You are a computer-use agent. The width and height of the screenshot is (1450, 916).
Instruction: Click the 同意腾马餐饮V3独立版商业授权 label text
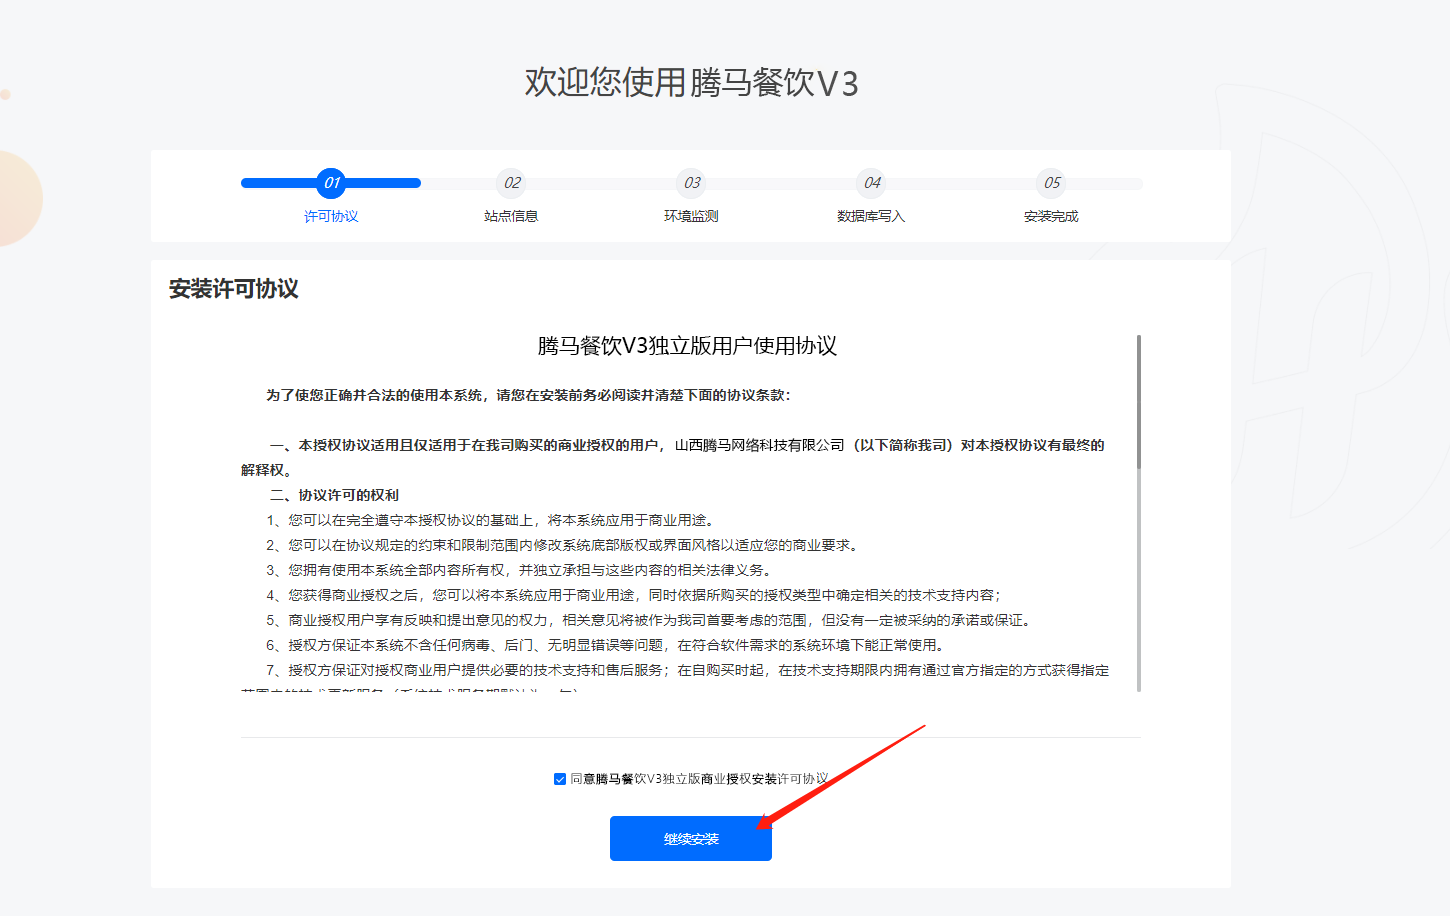click(699, 779)
